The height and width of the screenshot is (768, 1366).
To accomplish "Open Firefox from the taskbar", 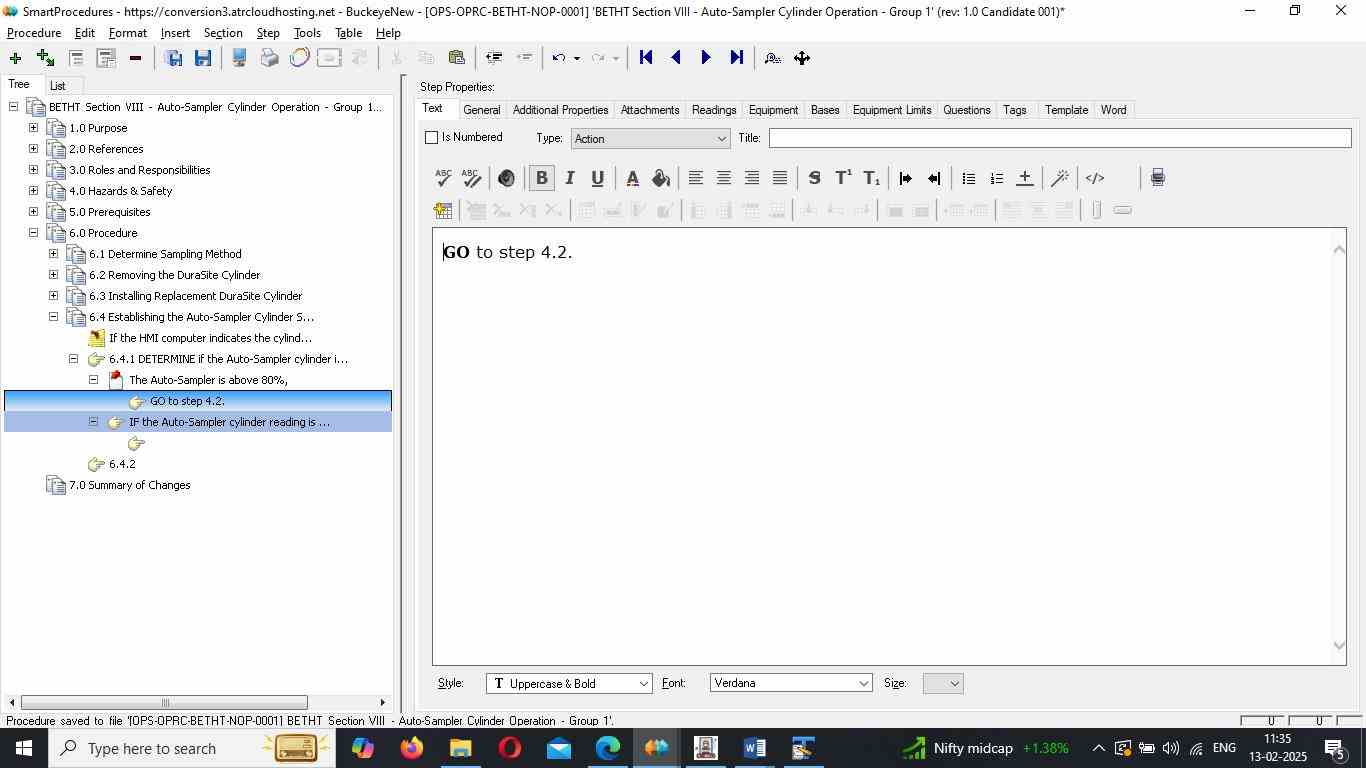I will click(411, 748).
